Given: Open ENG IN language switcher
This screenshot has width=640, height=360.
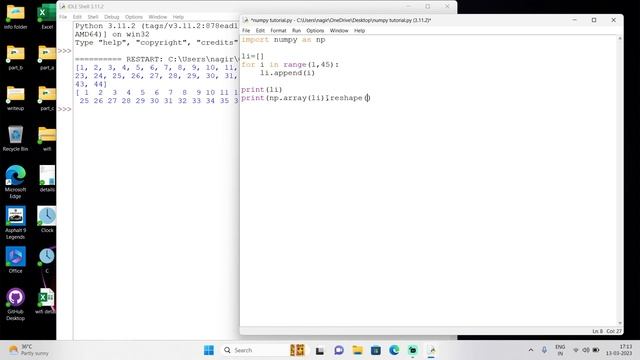Looking at the screenshot, I should [560, 350].
